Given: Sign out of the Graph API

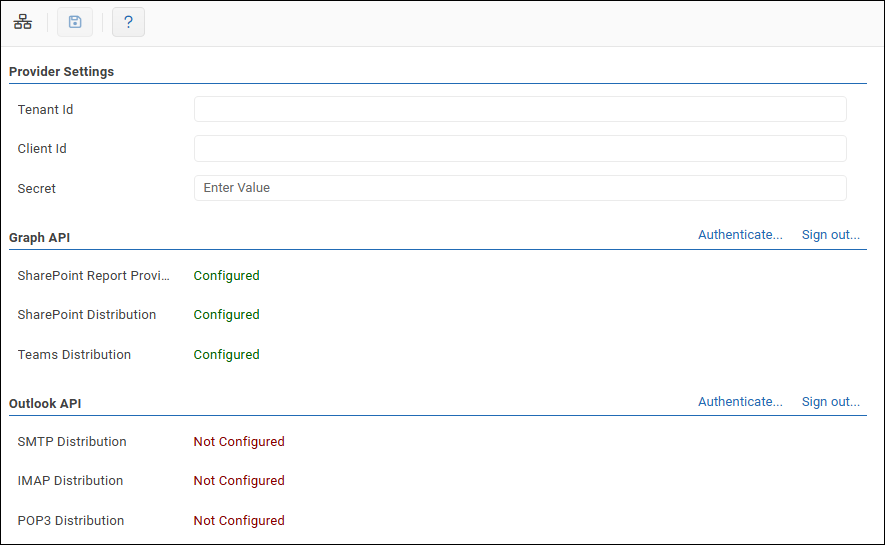Looking at the screenshot, I should click(830, 235).
